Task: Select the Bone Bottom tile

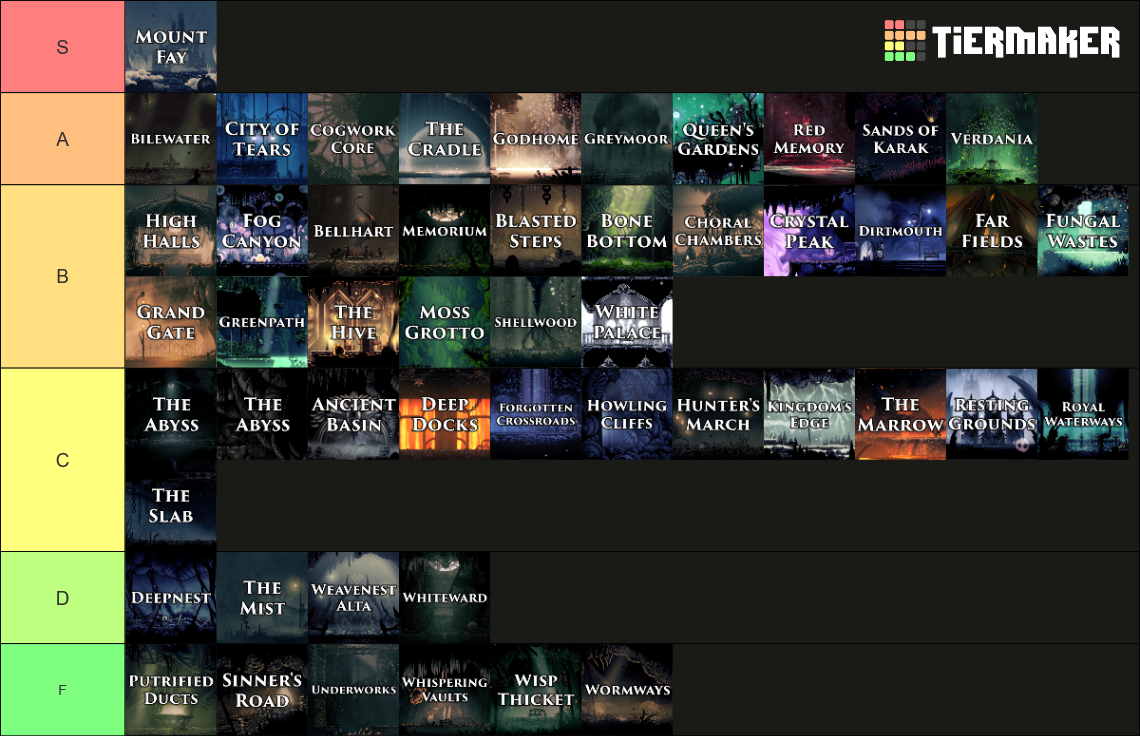Action: click(x=627, y=231)
